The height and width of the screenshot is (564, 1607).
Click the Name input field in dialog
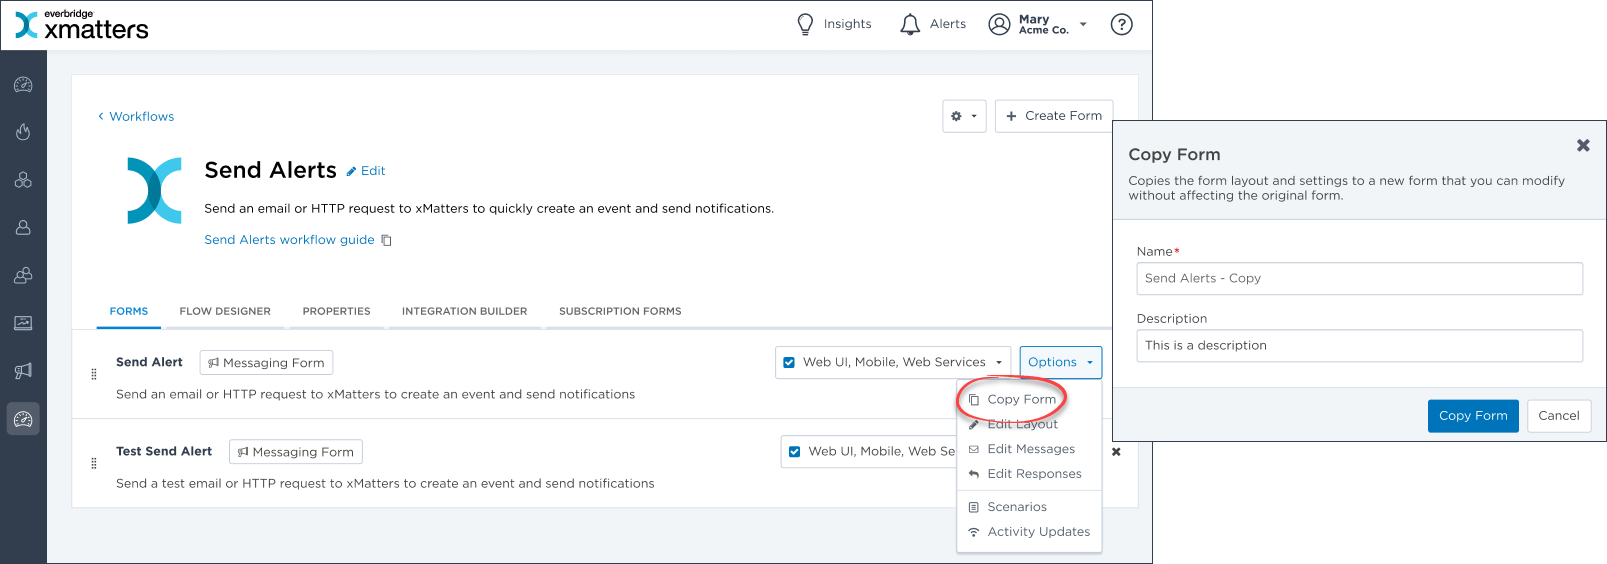1359,278
